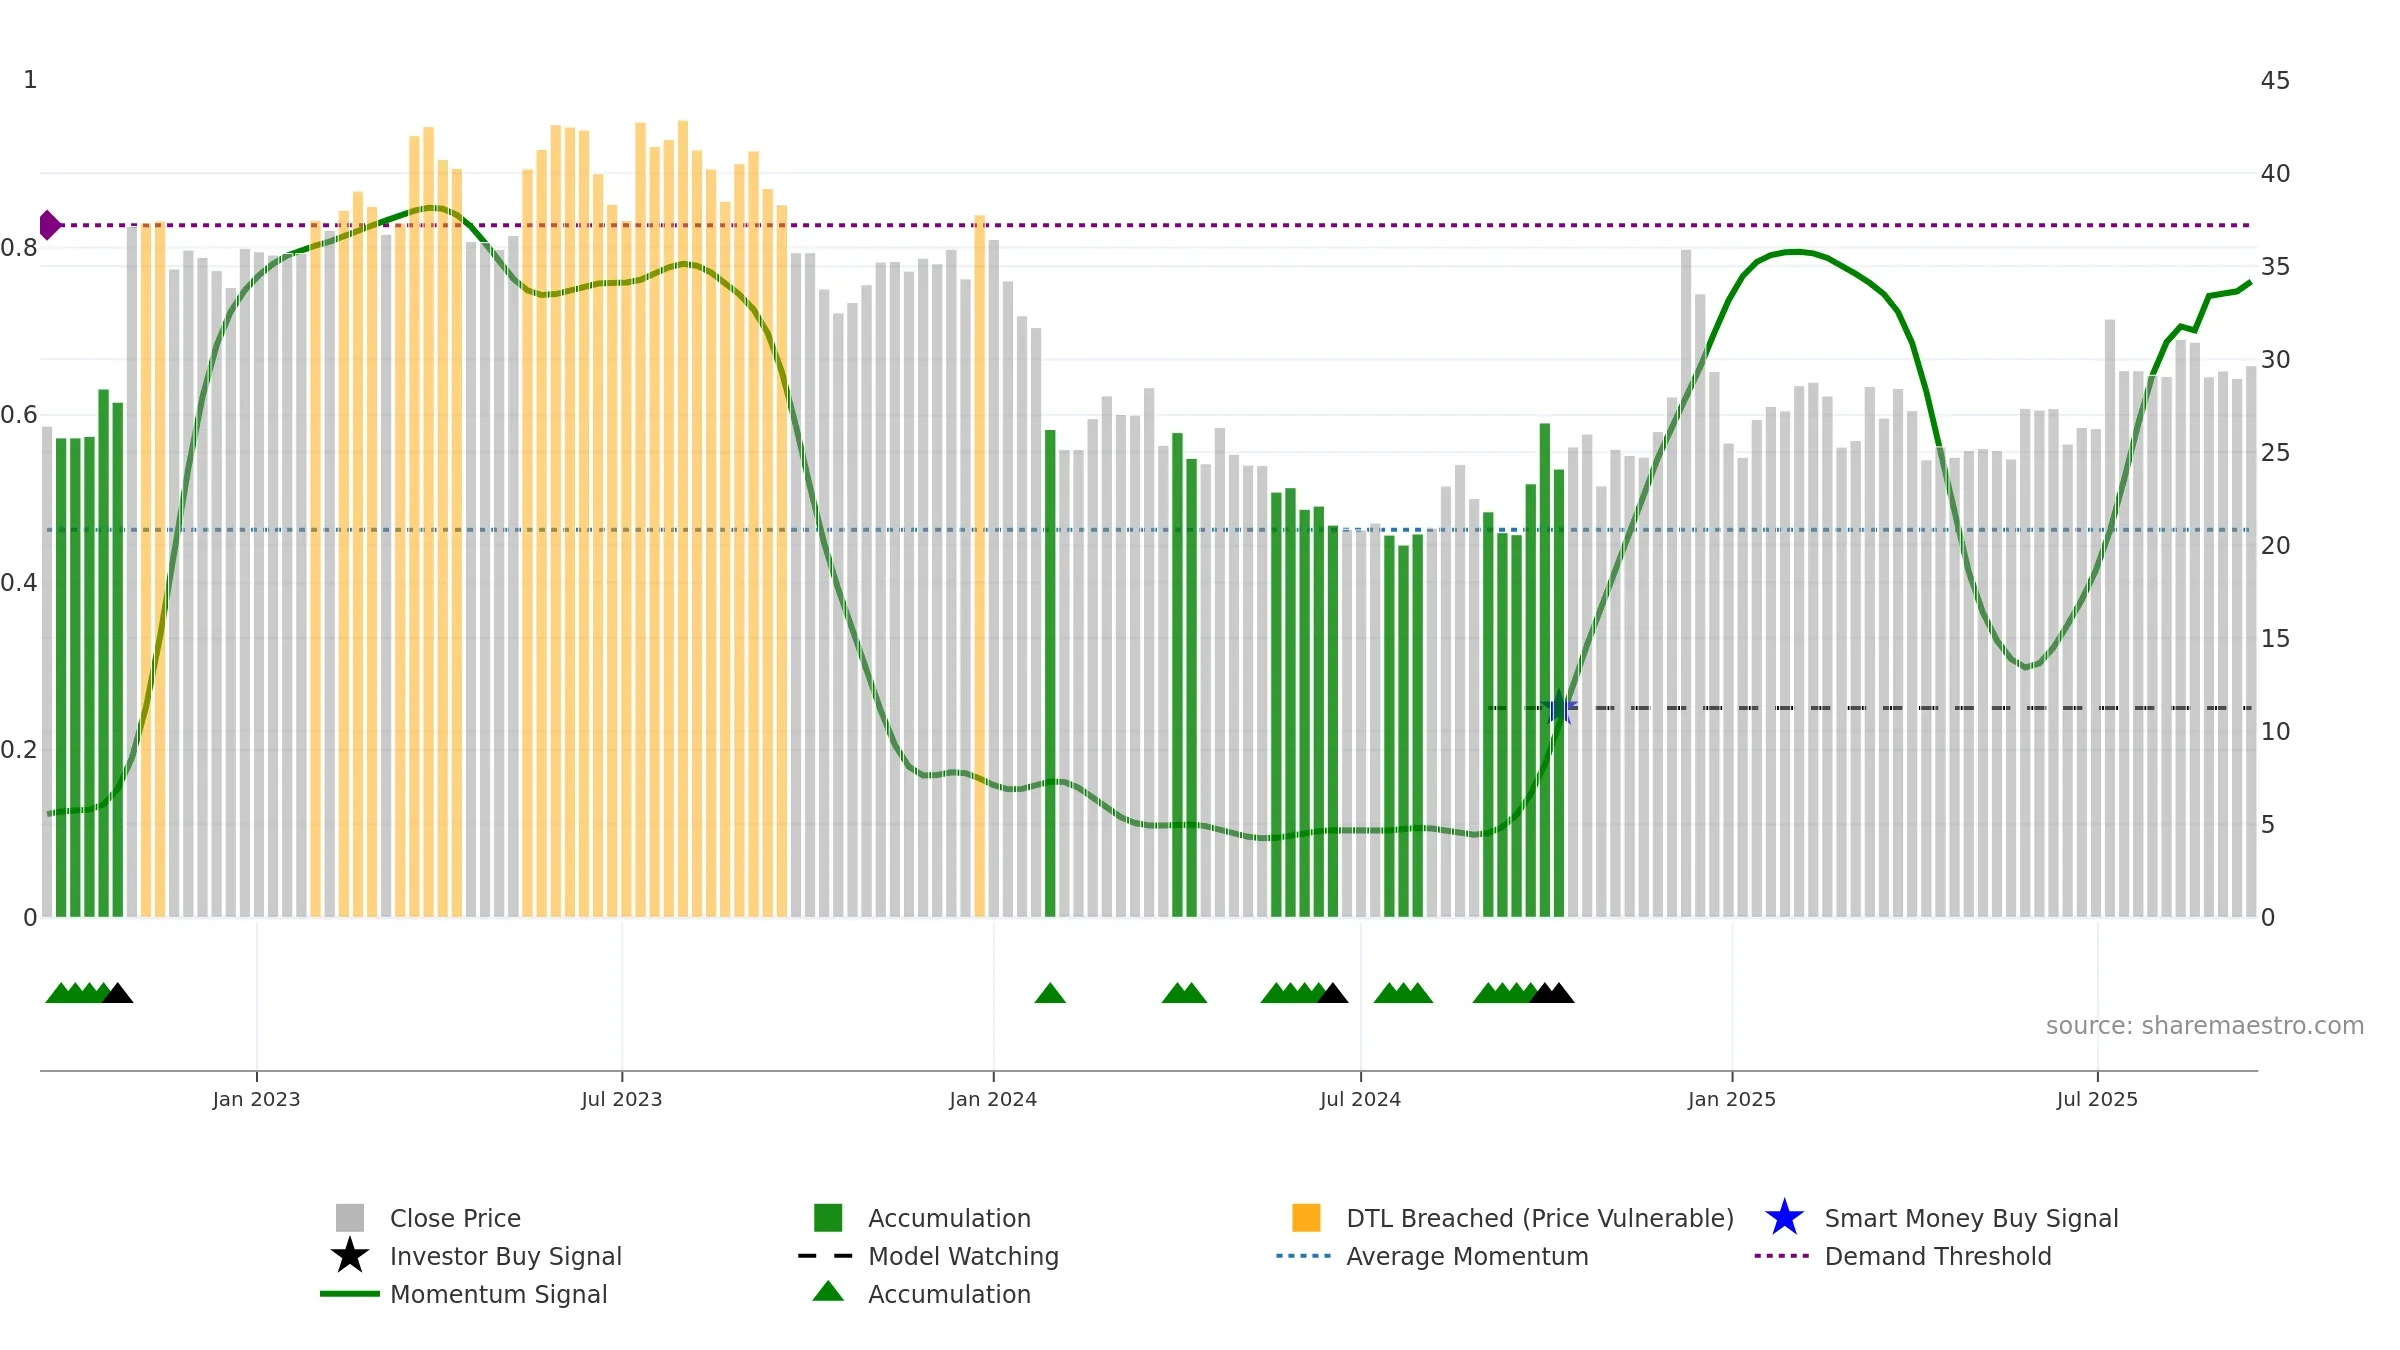The width and height of the screenshot is (2400, 1350).
Task: Click the Jul 2025 axis label
Action: [2097, 1099]
